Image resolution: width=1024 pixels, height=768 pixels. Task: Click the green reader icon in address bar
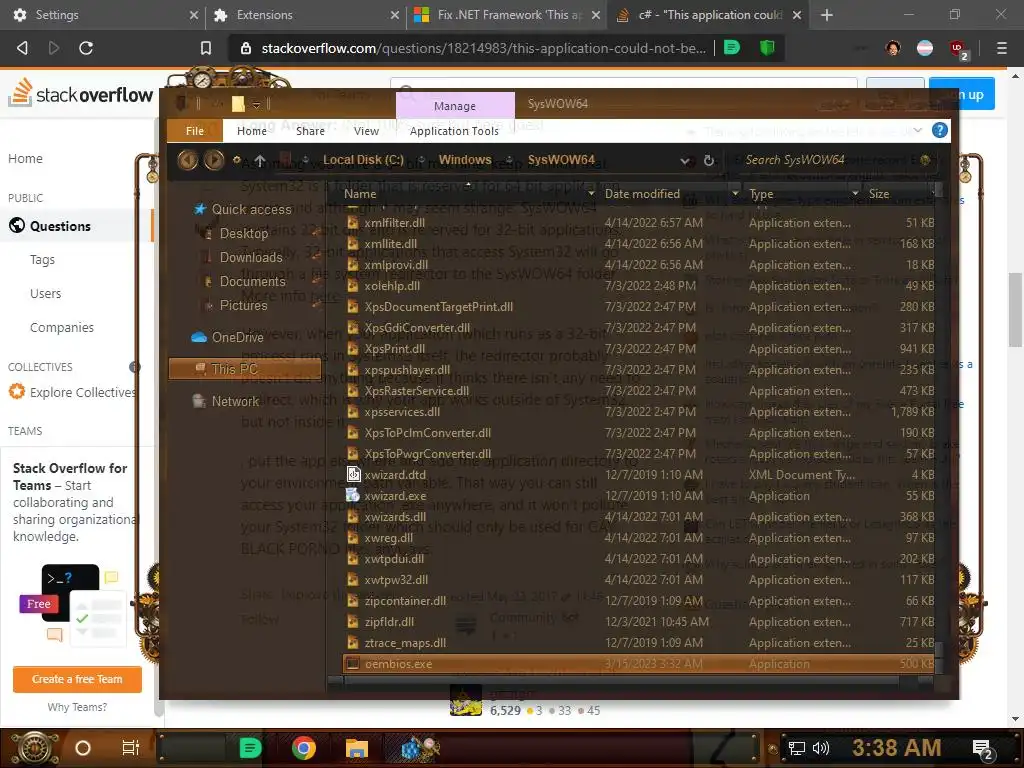point(732,48)
